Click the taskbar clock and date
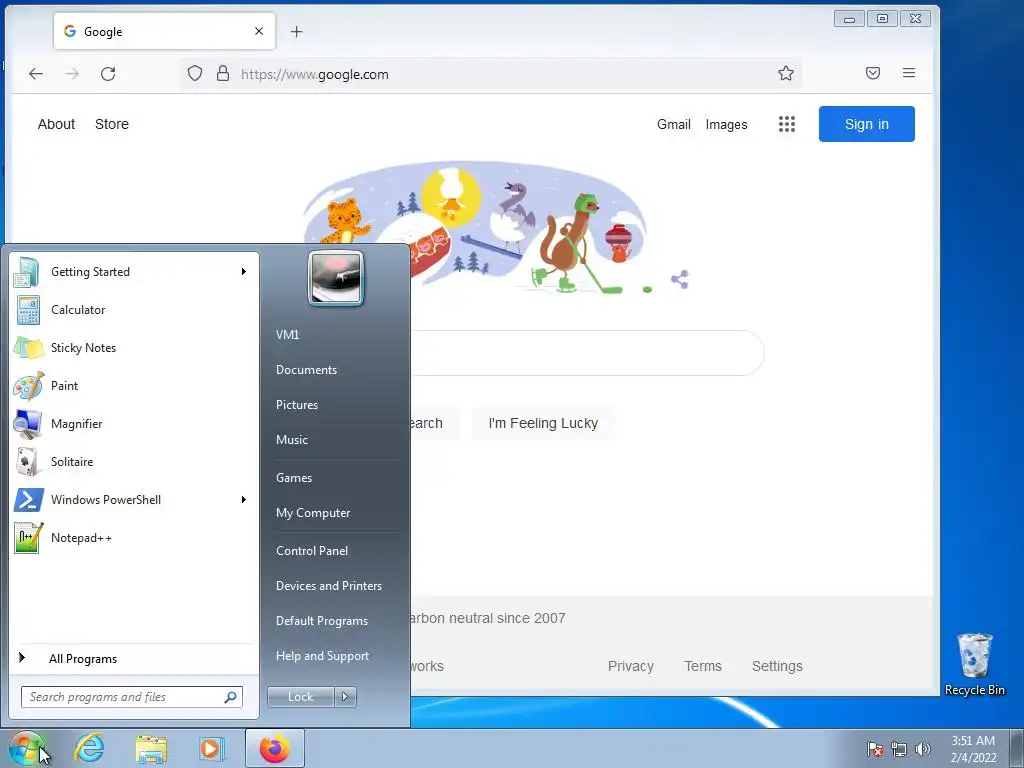Viewport: 1024px width, 768px height. (x=973, y=749)
